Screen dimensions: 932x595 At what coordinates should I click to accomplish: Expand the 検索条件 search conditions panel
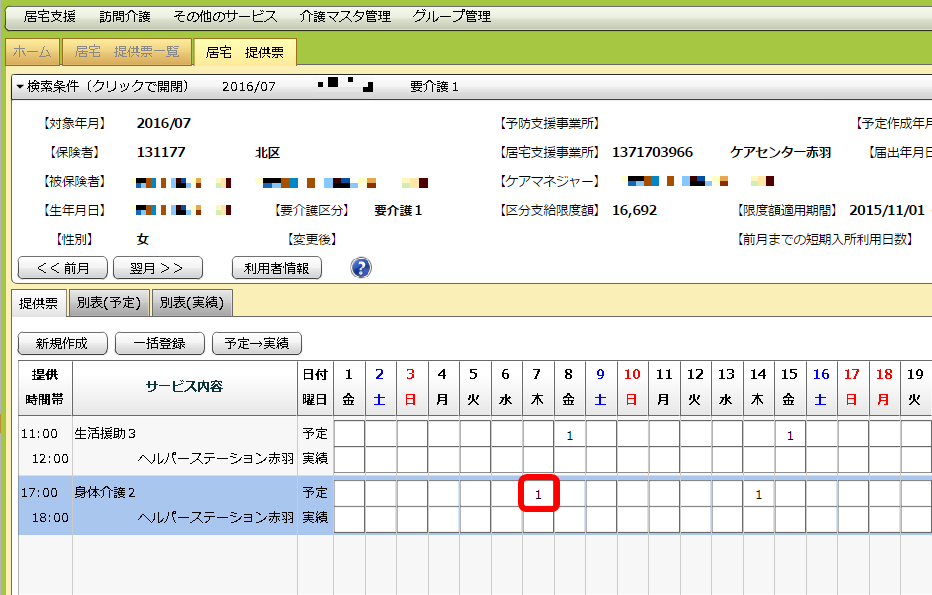(100, 87)
